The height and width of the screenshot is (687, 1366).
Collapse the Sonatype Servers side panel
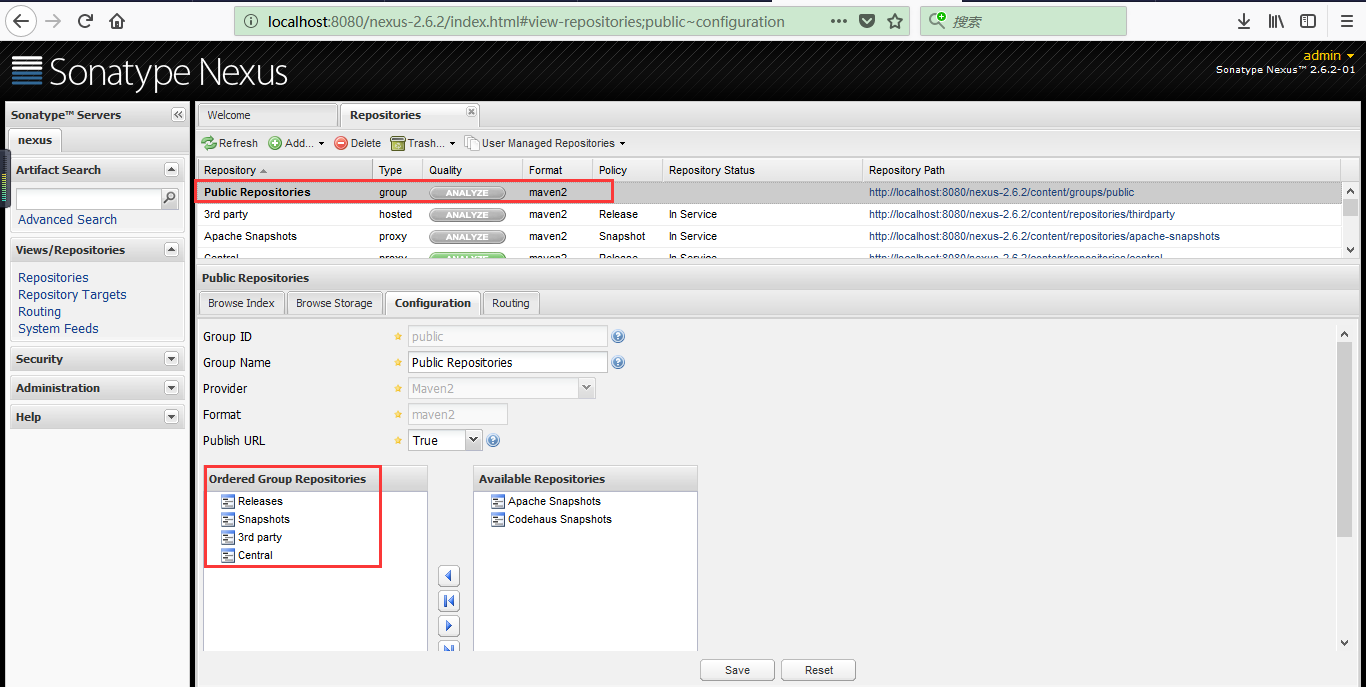(x=177, y=115)
